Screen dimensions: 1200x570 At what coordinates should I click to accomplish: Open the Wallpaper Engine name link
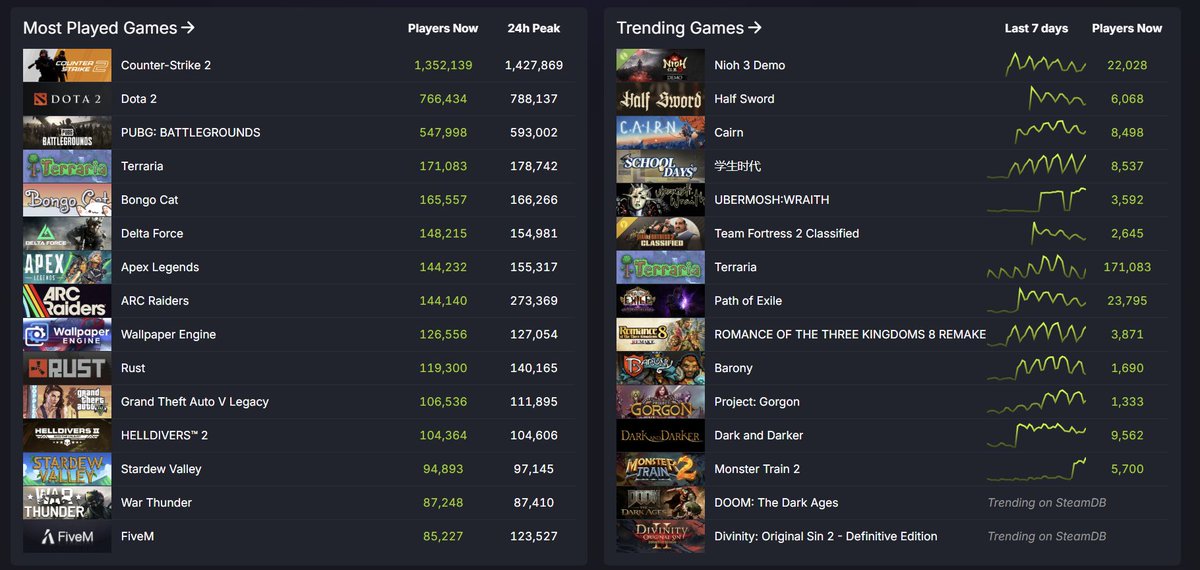click(168, 334)
